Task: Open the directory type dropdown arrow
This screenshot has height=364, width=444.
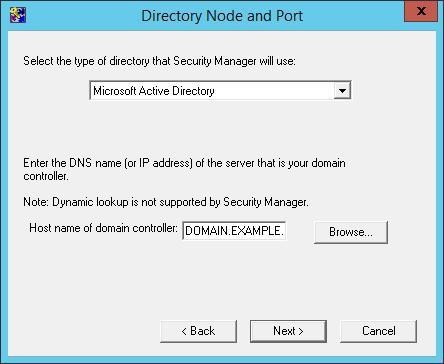Action: [x=342, y=91]
